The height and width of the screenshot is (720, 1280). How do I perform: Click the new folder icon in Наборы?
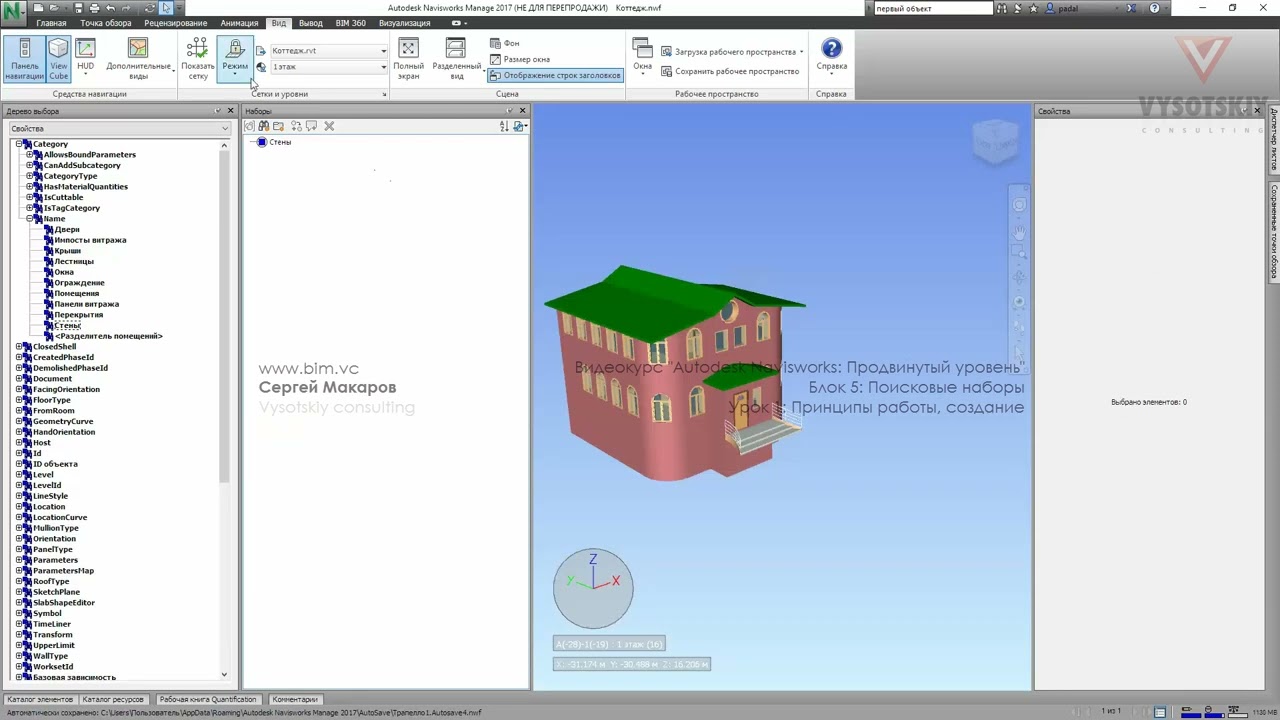(279, 127)
